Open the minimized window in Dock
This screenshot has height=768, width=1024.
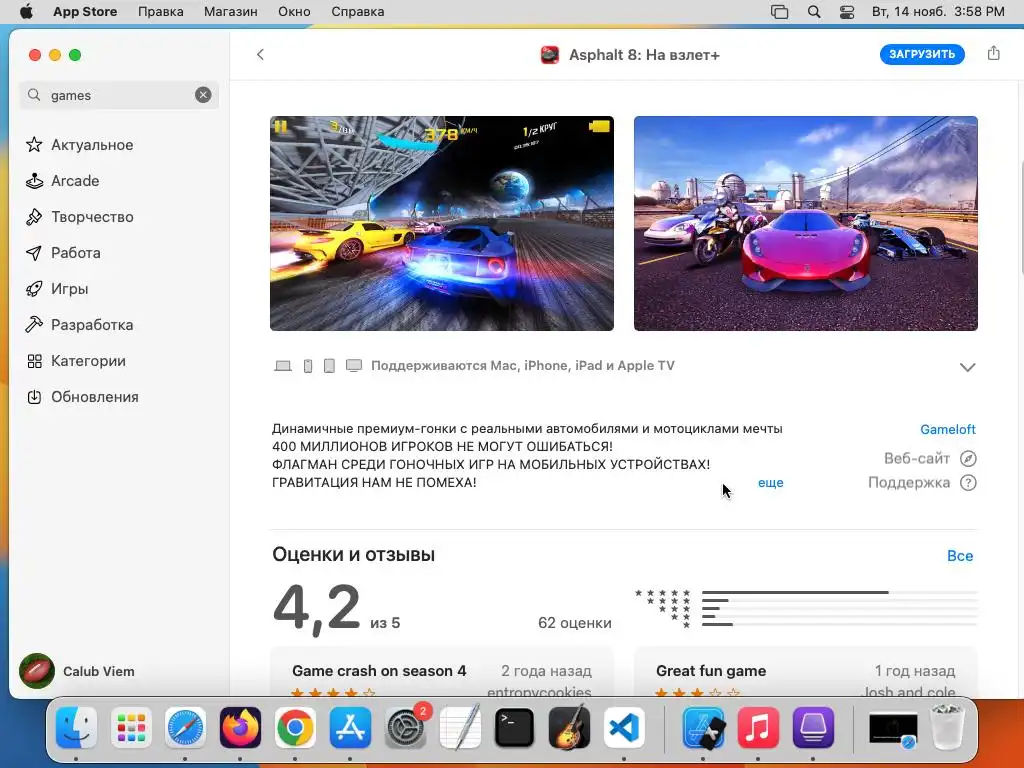[x=893, y=729]
